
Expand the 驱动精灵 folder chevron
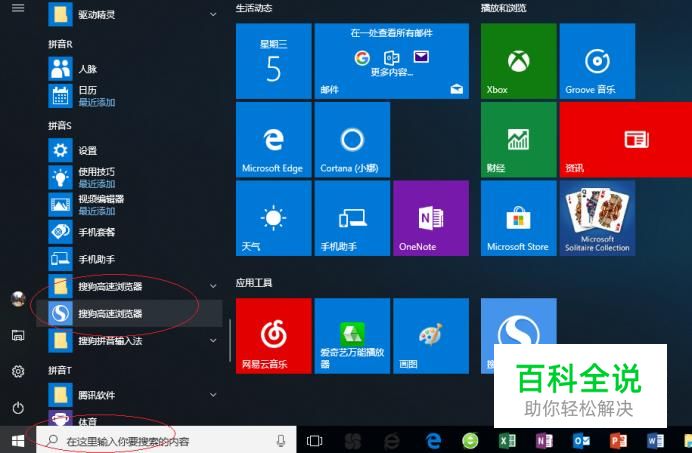213,15
